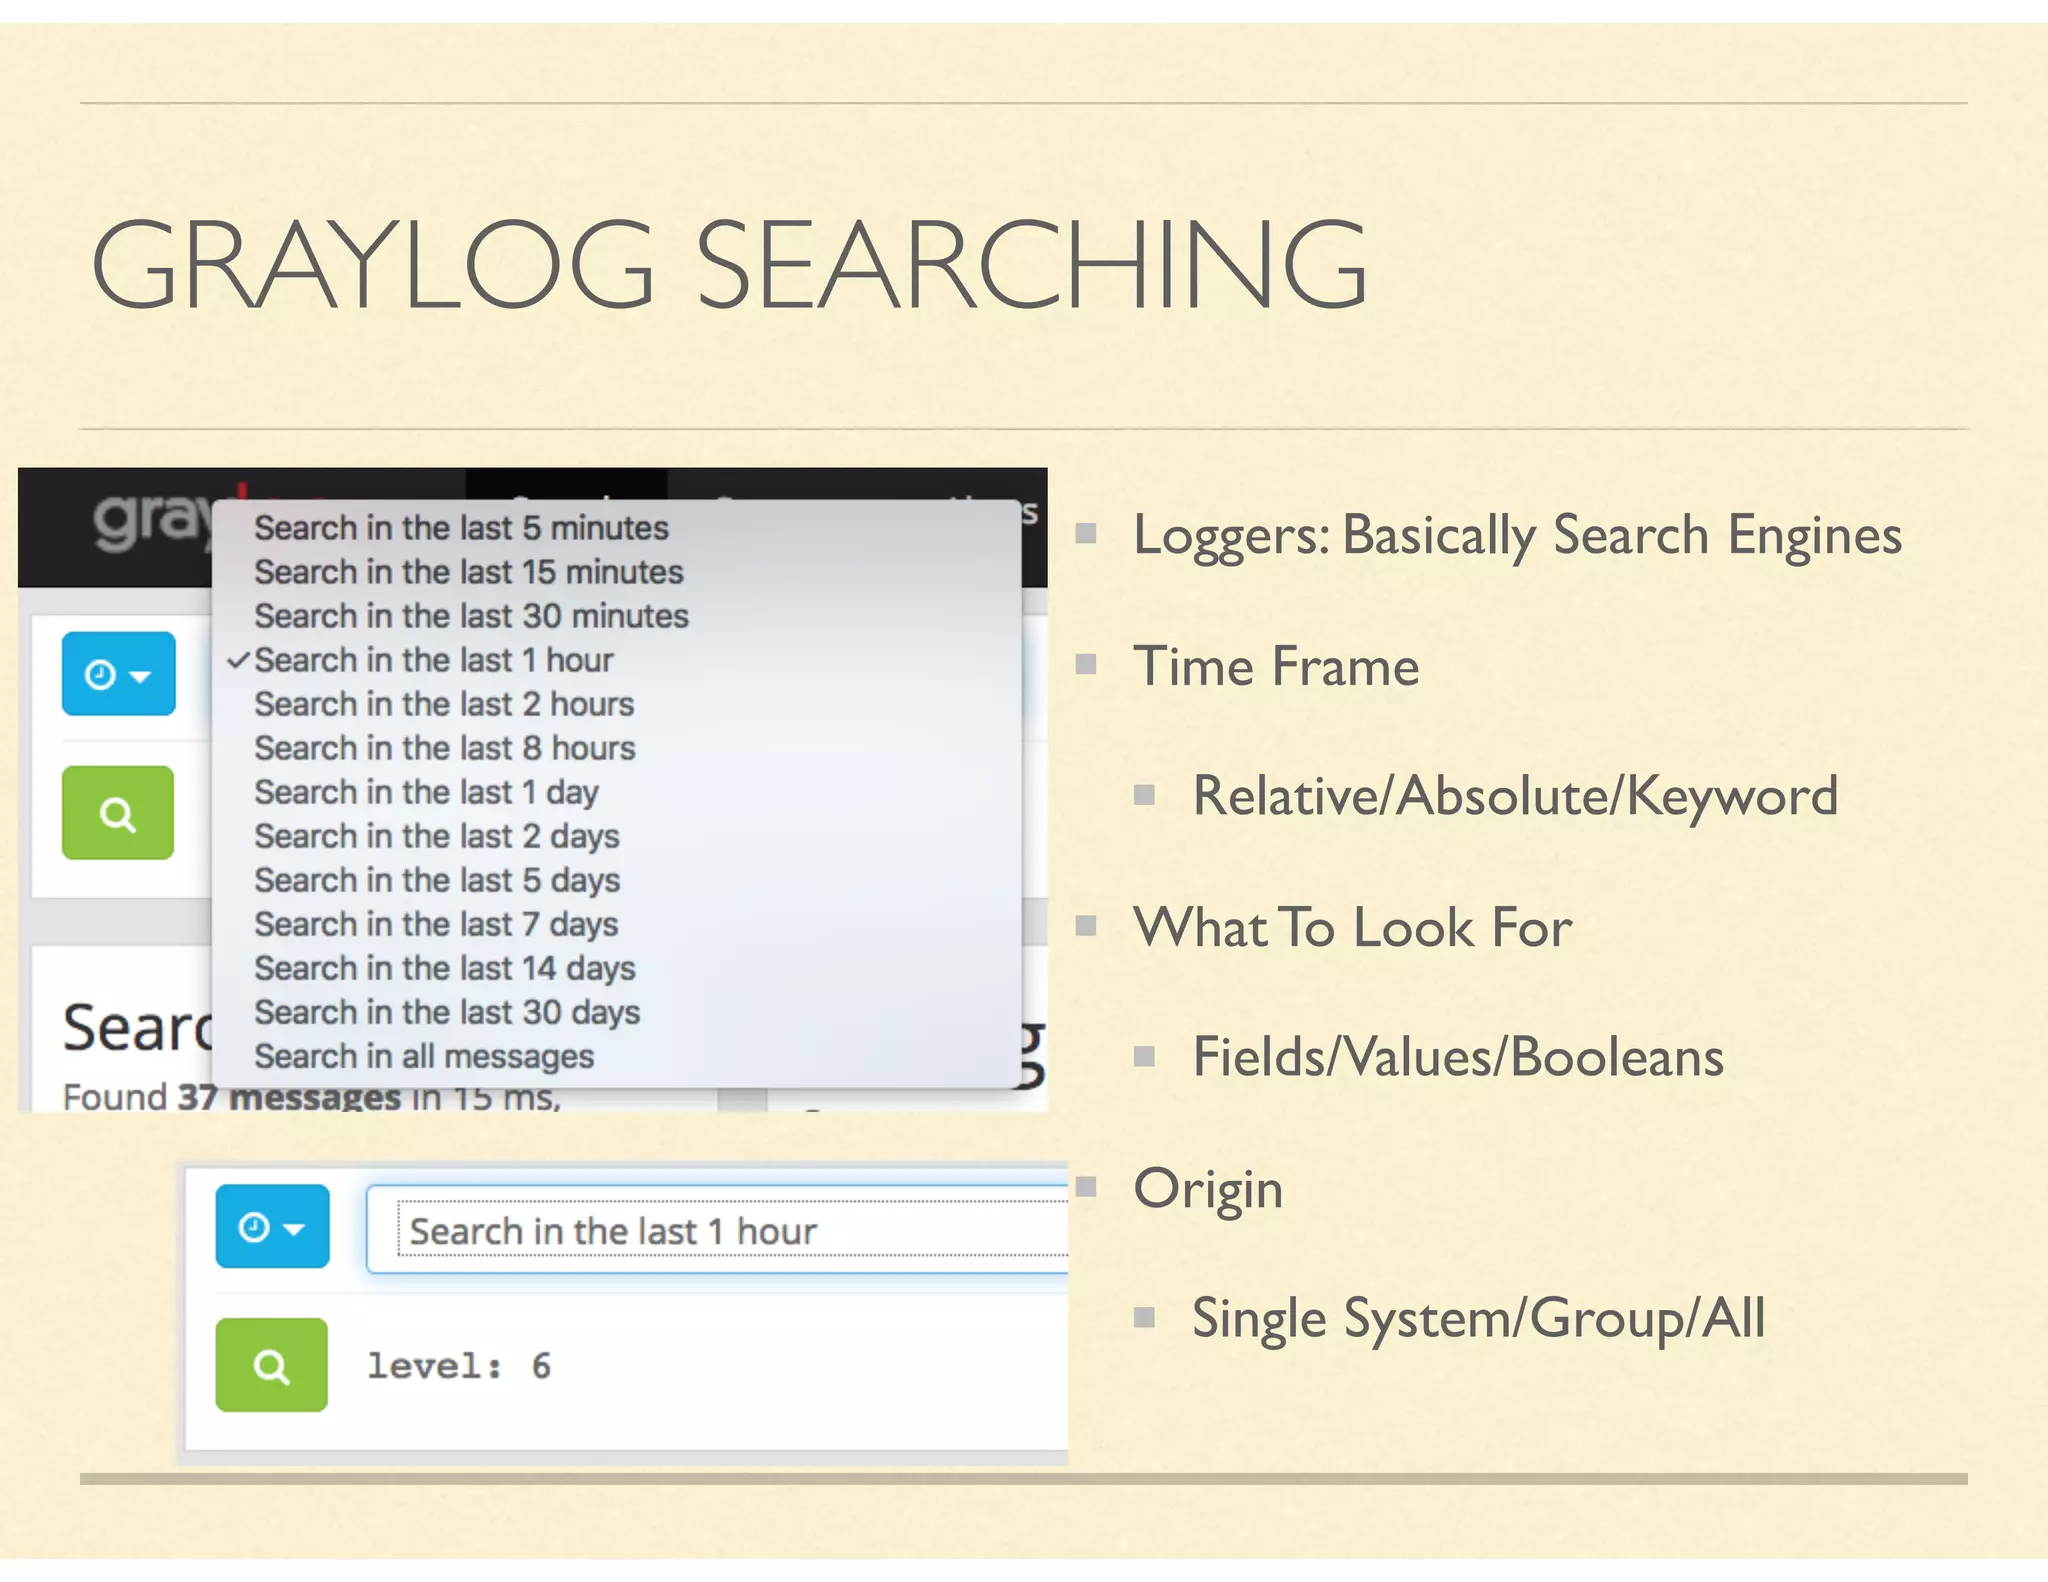2048x1582 pixels.
Task: Pick 'Search in the last 8 hours'
Action: [x=617, y=748]
